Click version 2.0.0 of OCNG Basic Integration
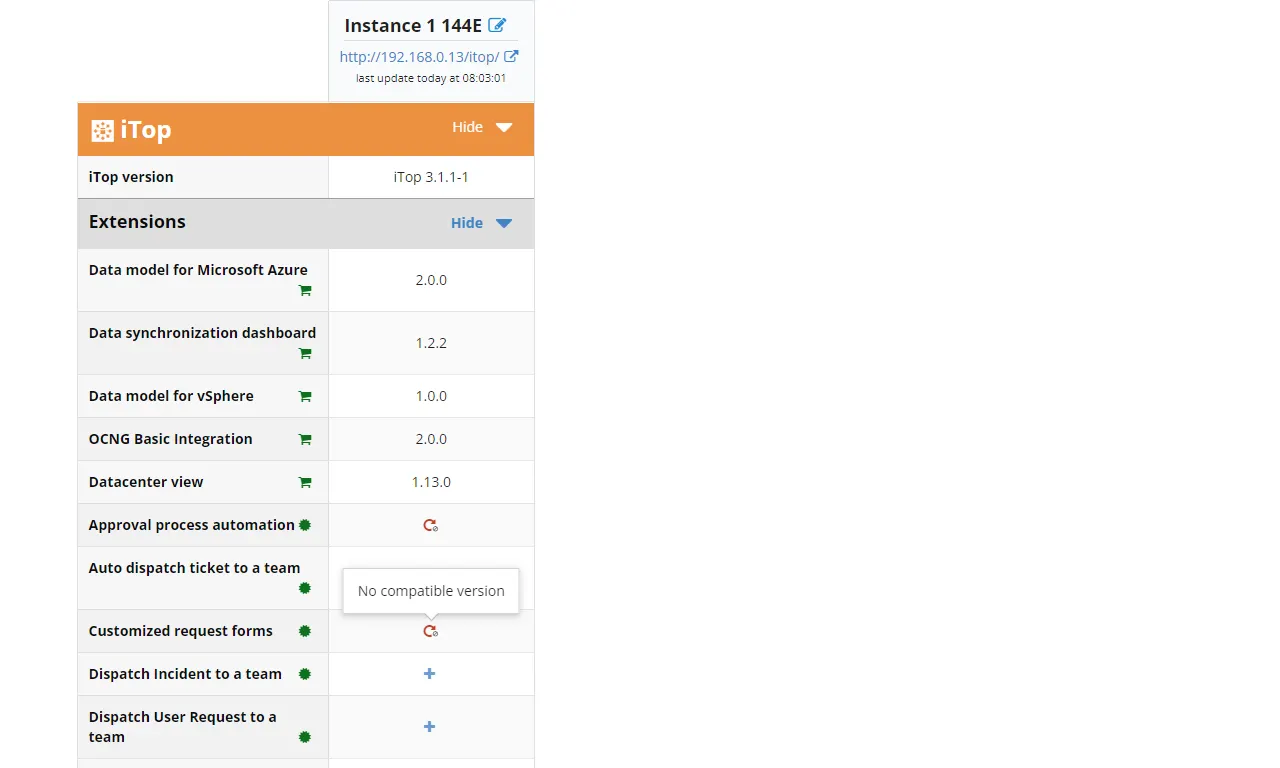 click(431, 439)
